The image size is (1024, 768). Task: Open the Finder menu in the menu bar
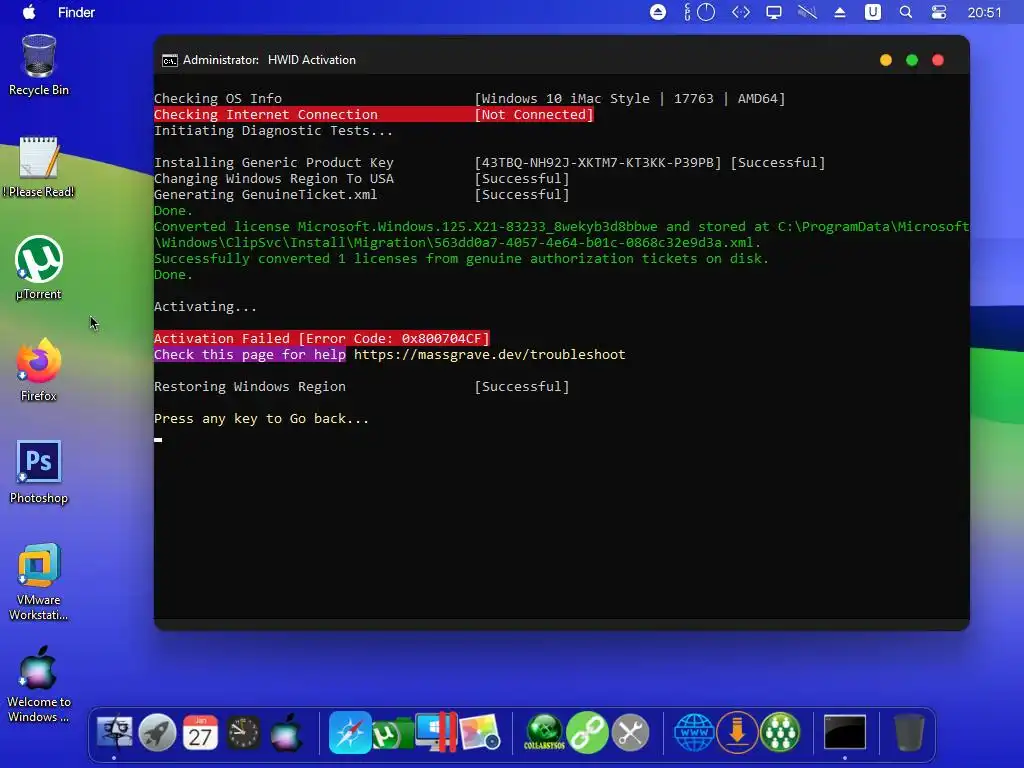point(76,12)
